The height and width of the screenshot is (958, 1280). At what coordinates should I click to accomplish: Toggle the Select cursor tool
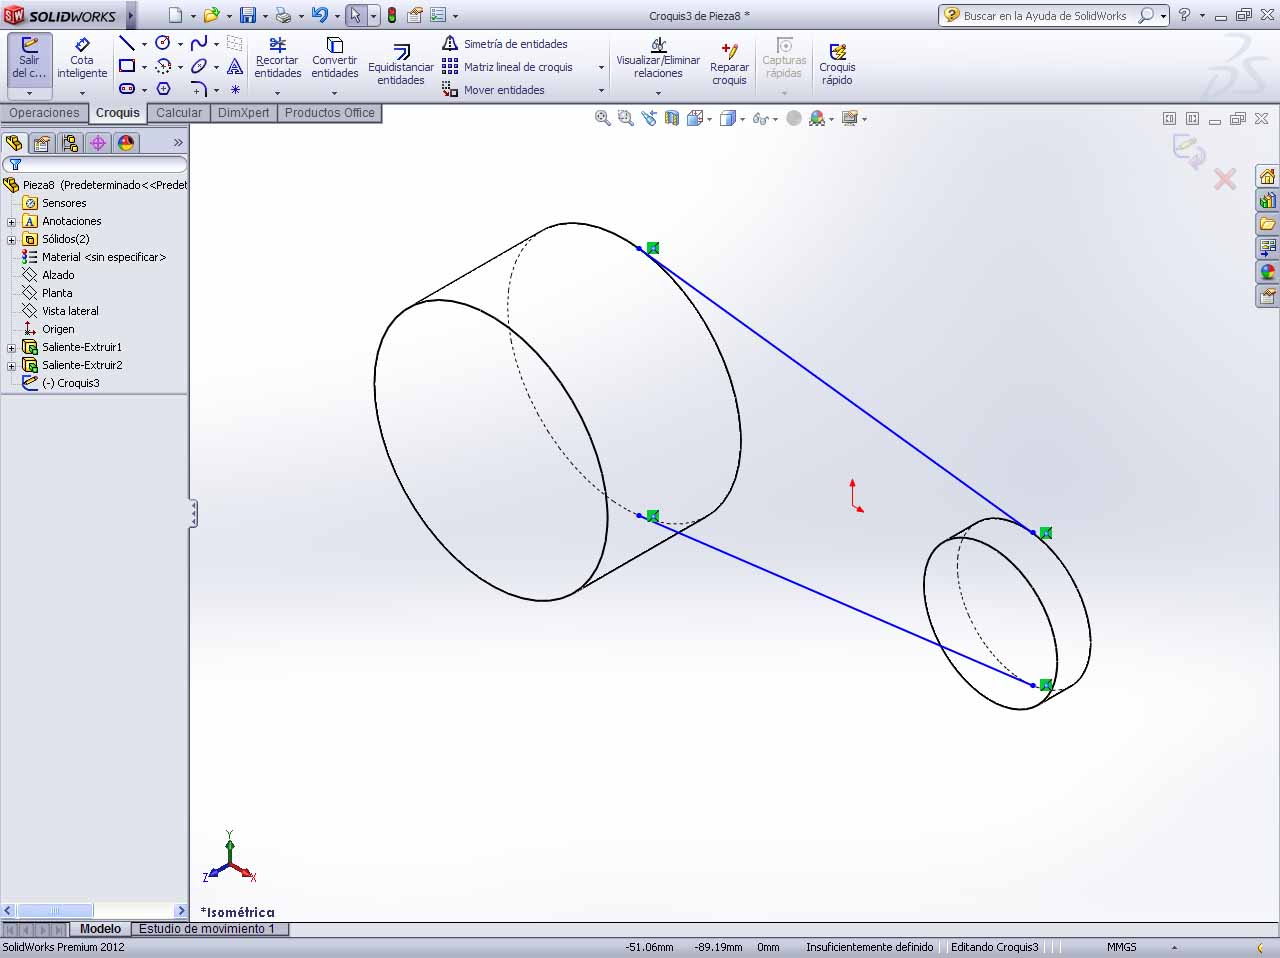[x=355, y=15]
